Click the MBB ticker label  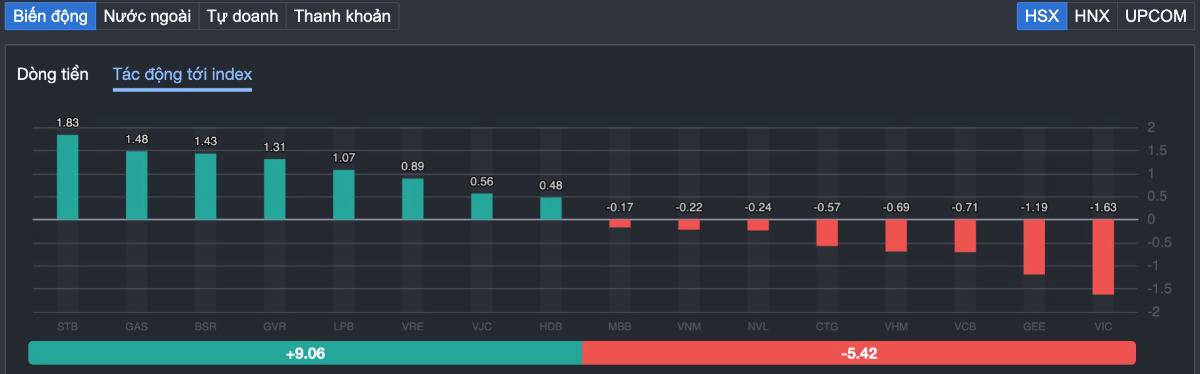(620, 327)
